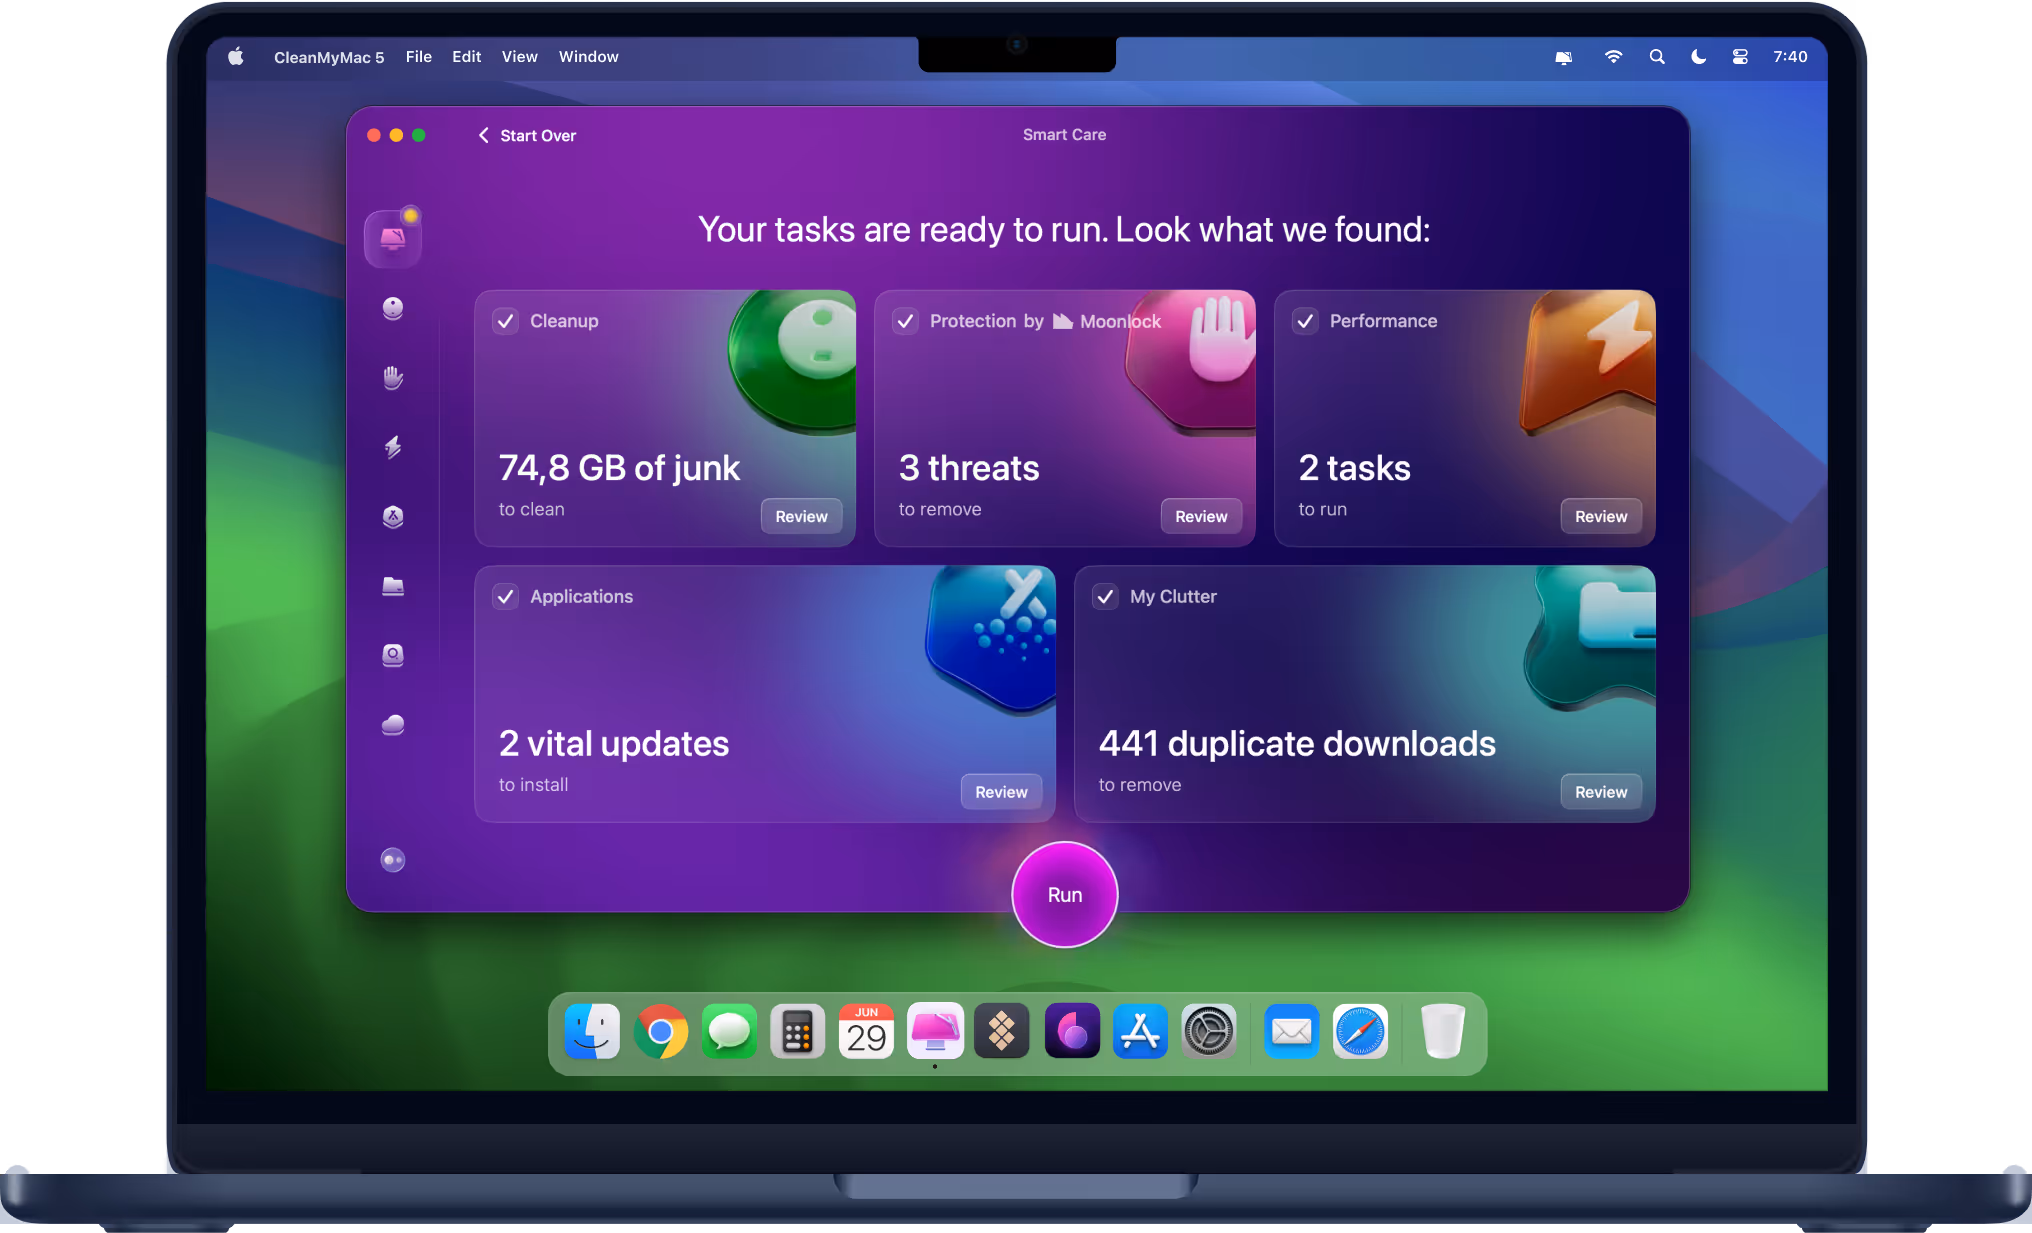Open Space Lens disk sidebar icon
2032x1233 pixels.
[x=393, y=655]
